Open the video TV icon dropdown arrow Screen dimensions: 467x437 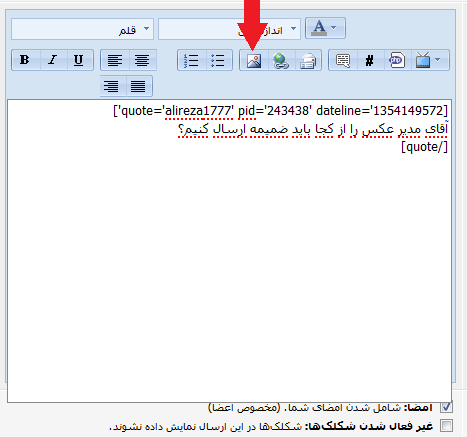[x=438, y=60]
